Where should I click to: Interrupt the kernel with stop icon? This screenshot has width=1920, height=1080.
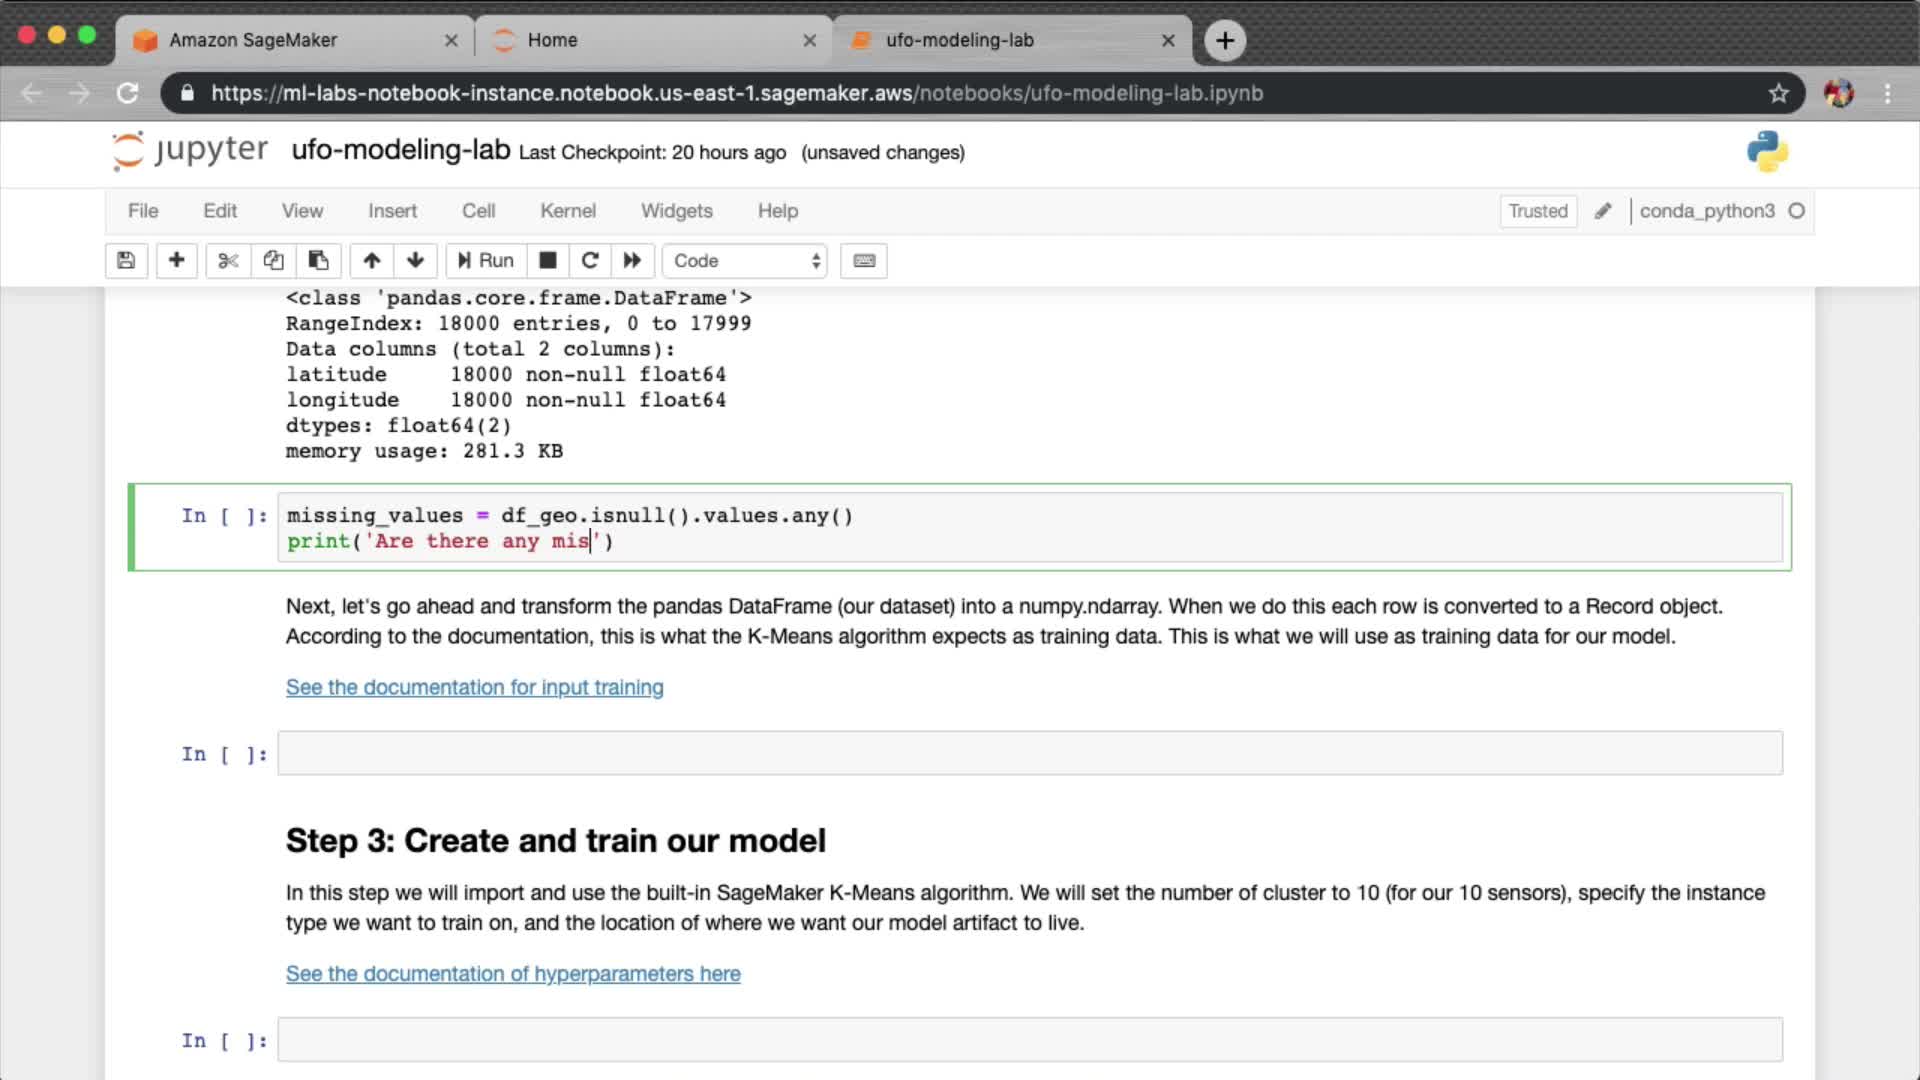tap(548, 260)
